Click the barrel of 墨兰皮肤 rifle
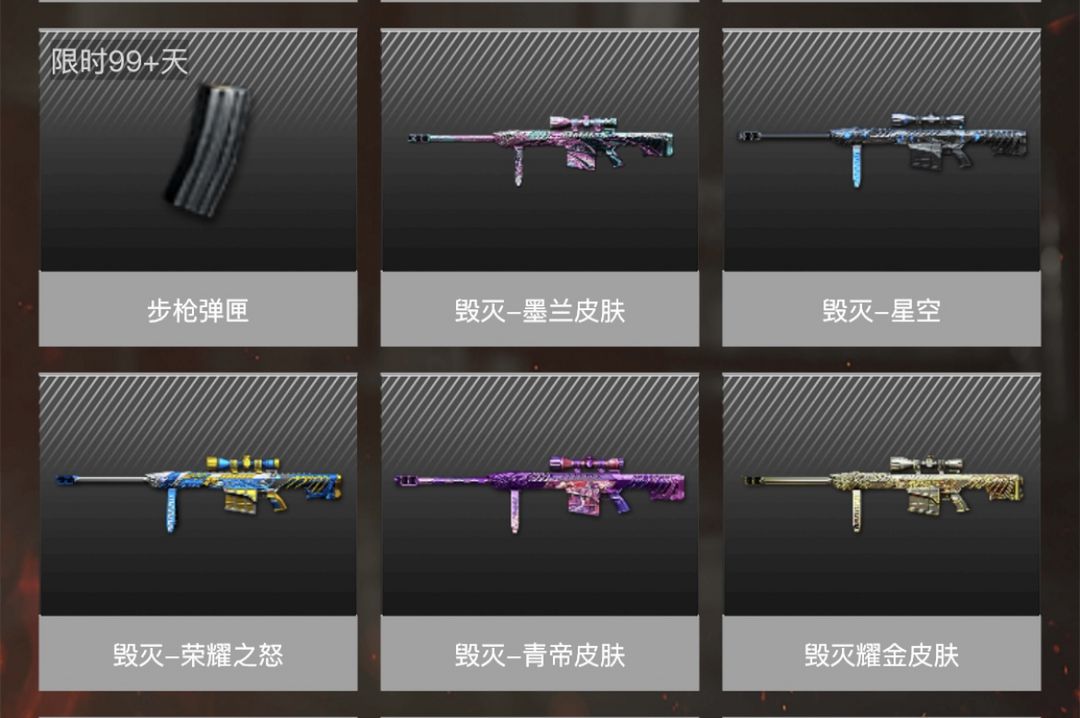 coord(451,139)
